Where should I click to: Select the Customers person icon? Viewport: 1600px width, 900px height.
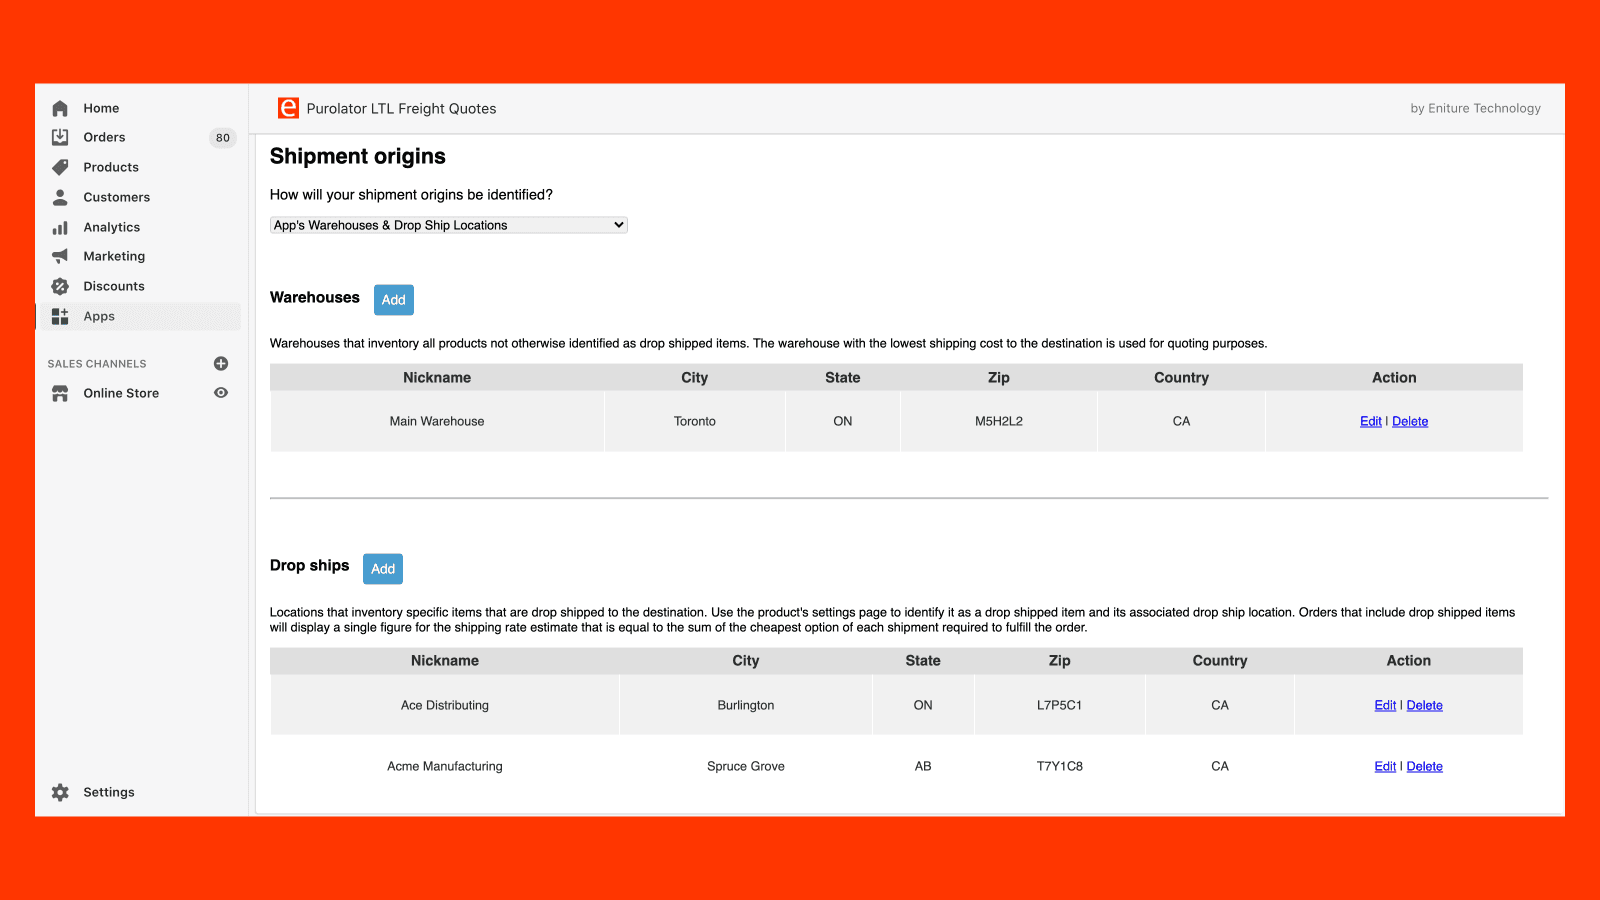(60, 197)
